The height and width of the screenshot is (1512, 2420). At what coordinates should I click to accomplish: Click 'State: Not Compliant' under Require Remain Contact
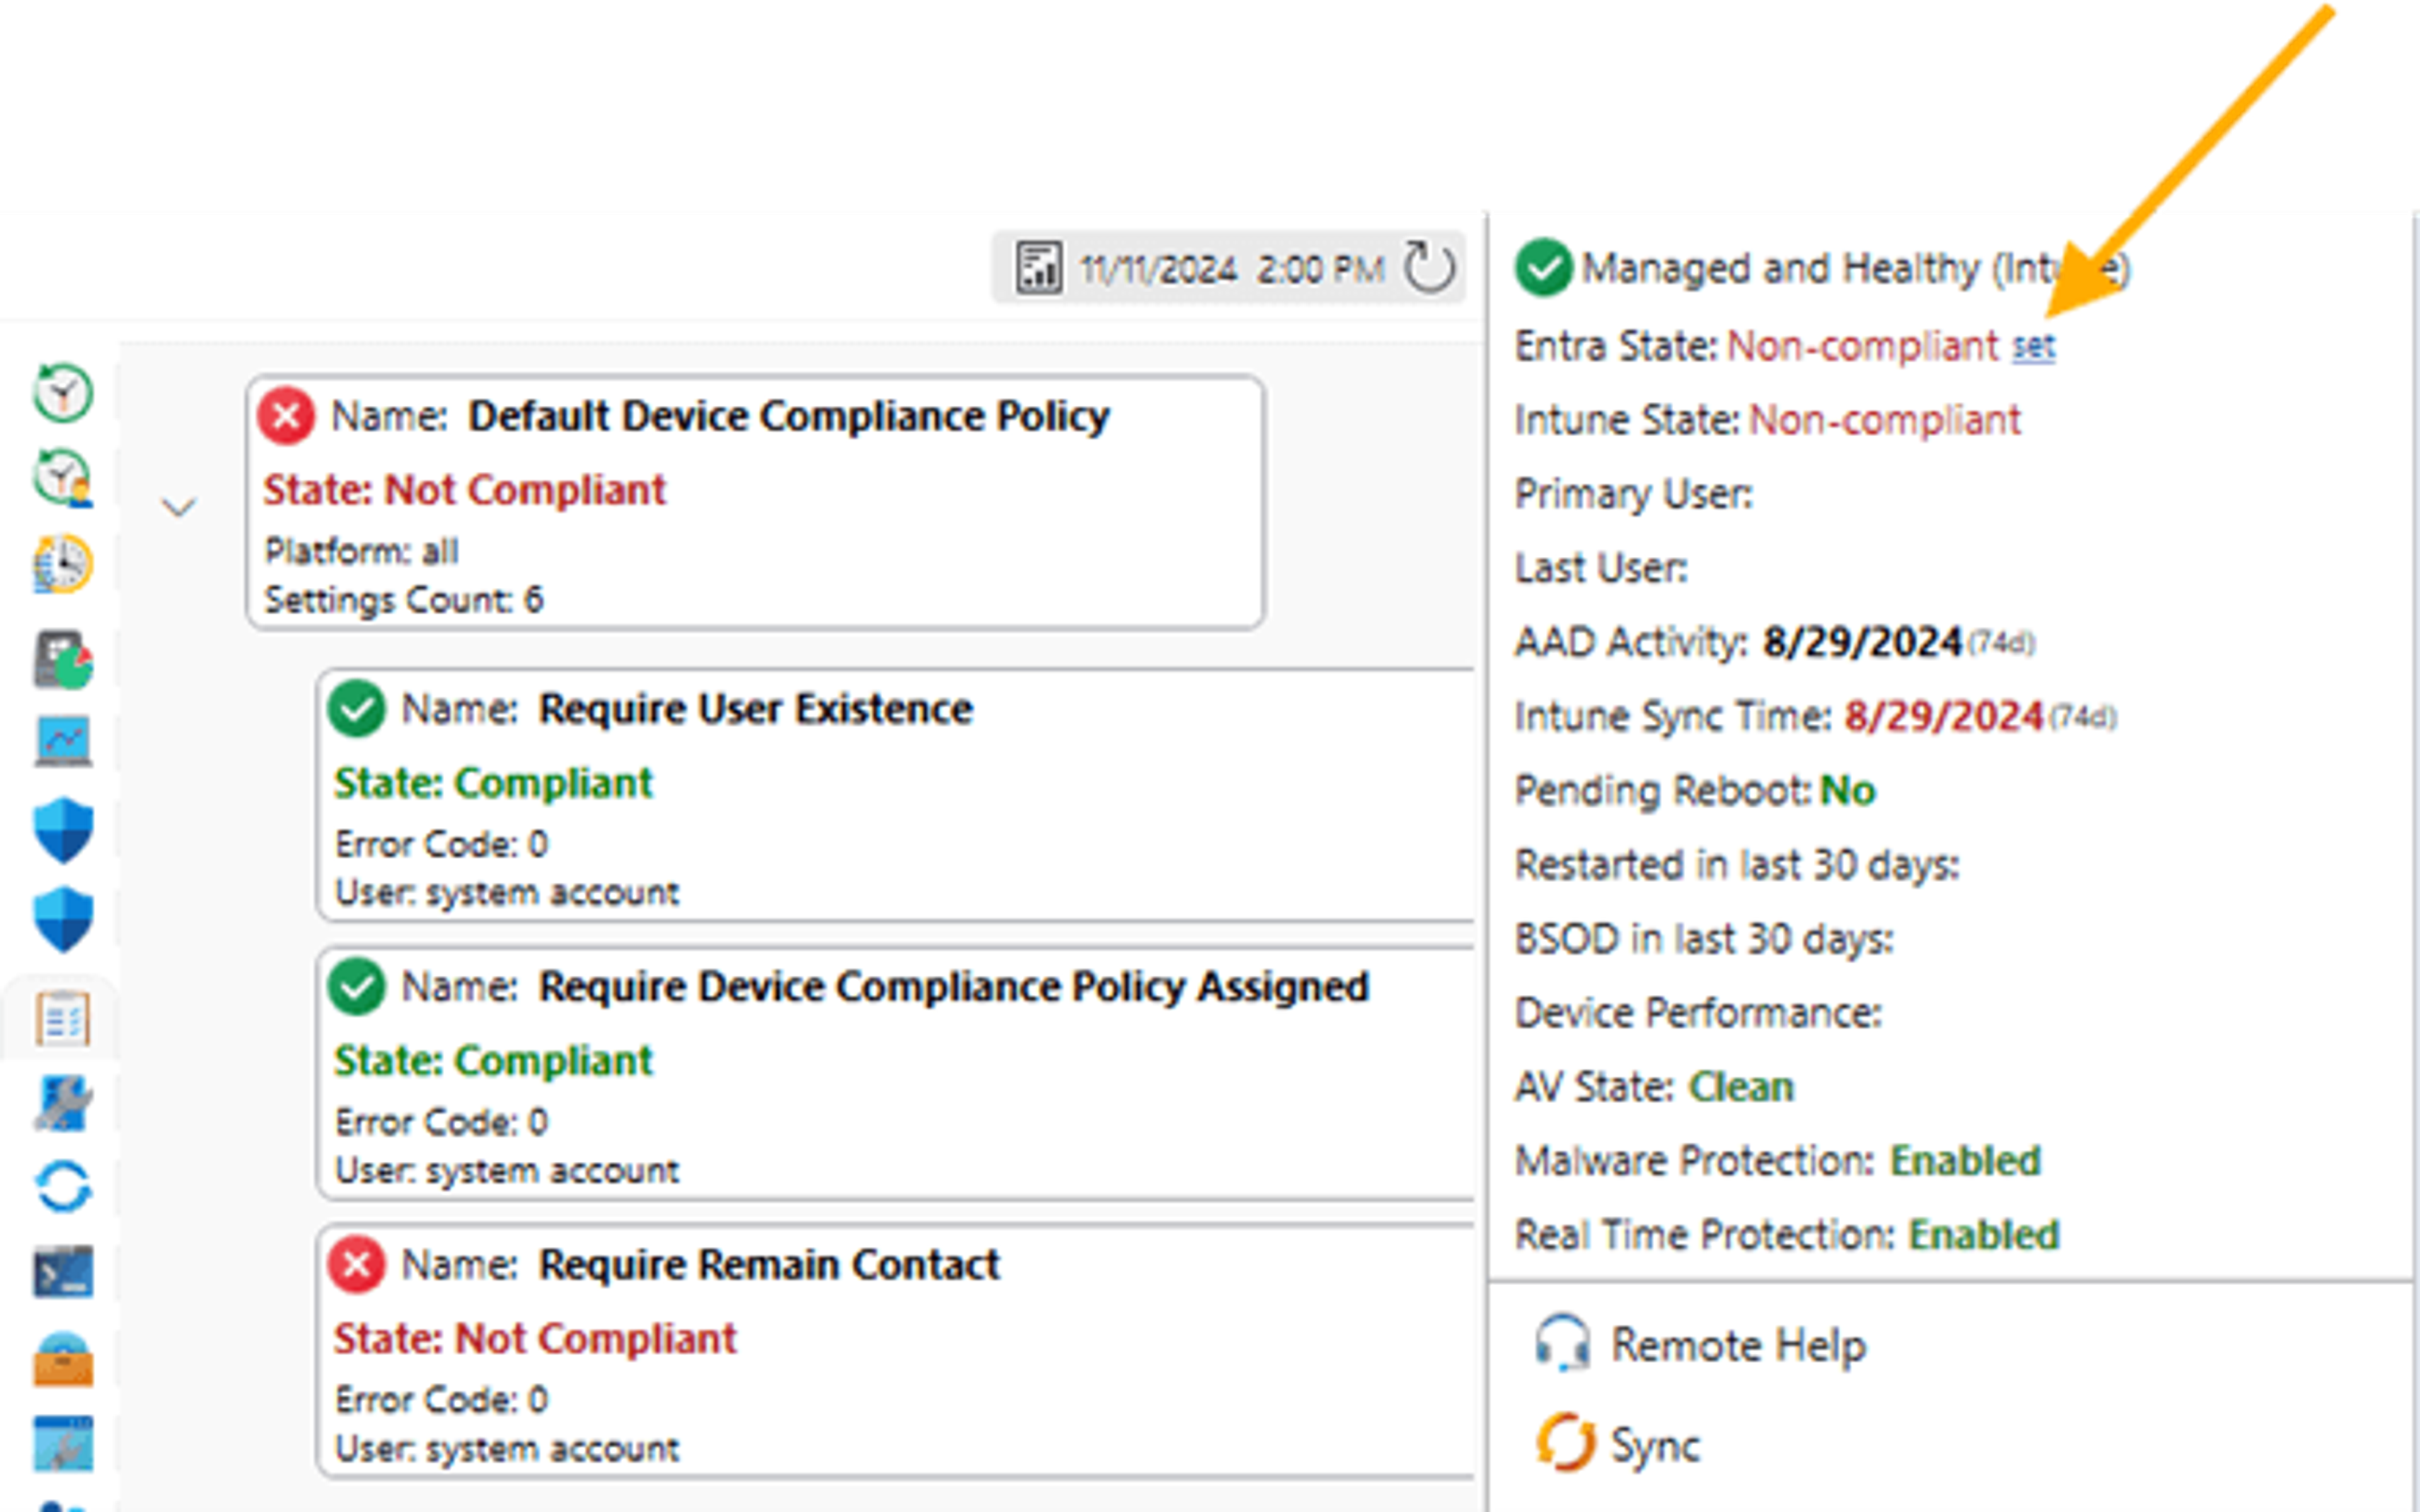(x=535, y=1338)
